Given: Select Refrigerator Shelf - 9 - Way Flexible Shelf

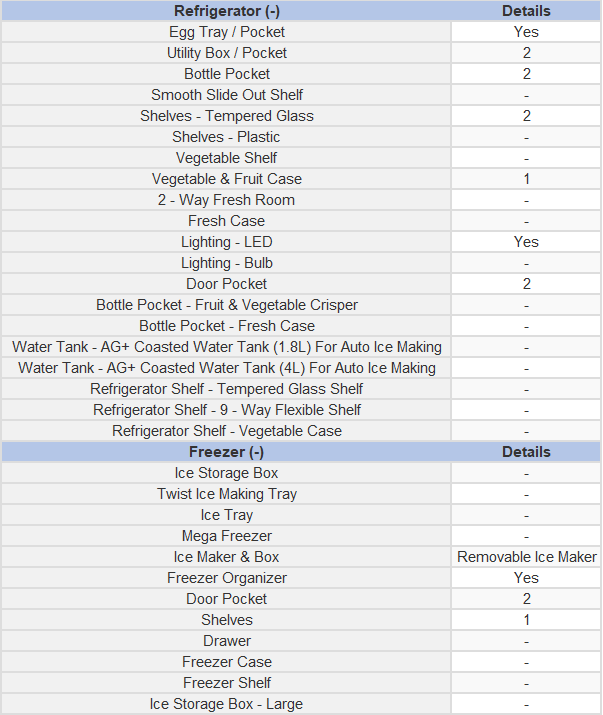Looking at the screenshot, I should (x=301, y=409).
